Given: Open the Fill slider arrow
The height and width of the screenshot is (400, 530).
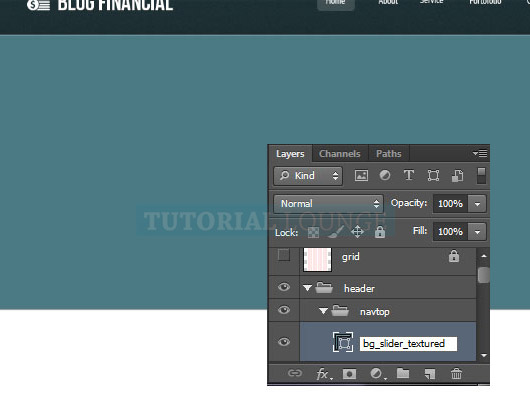Looking at the screenshot, I should click(477, 232).
